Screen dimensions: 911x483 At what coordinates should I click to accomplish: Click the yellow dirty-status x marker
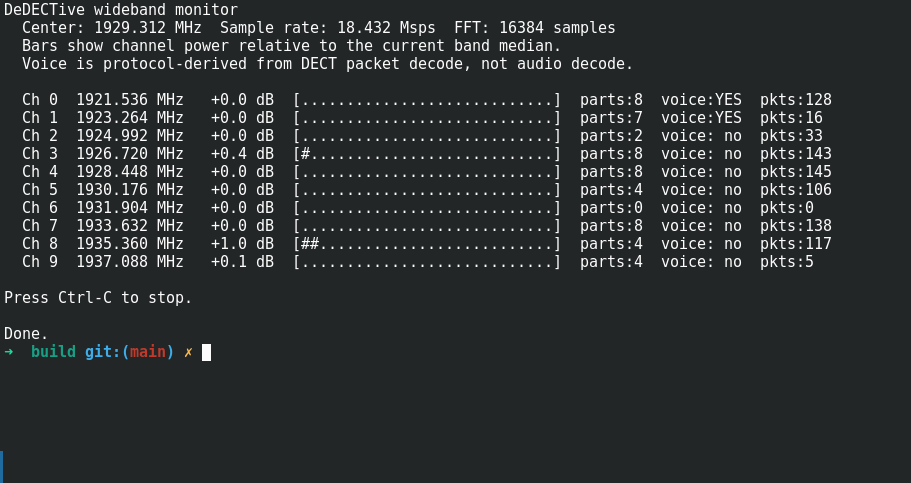(x=188, y=352)
